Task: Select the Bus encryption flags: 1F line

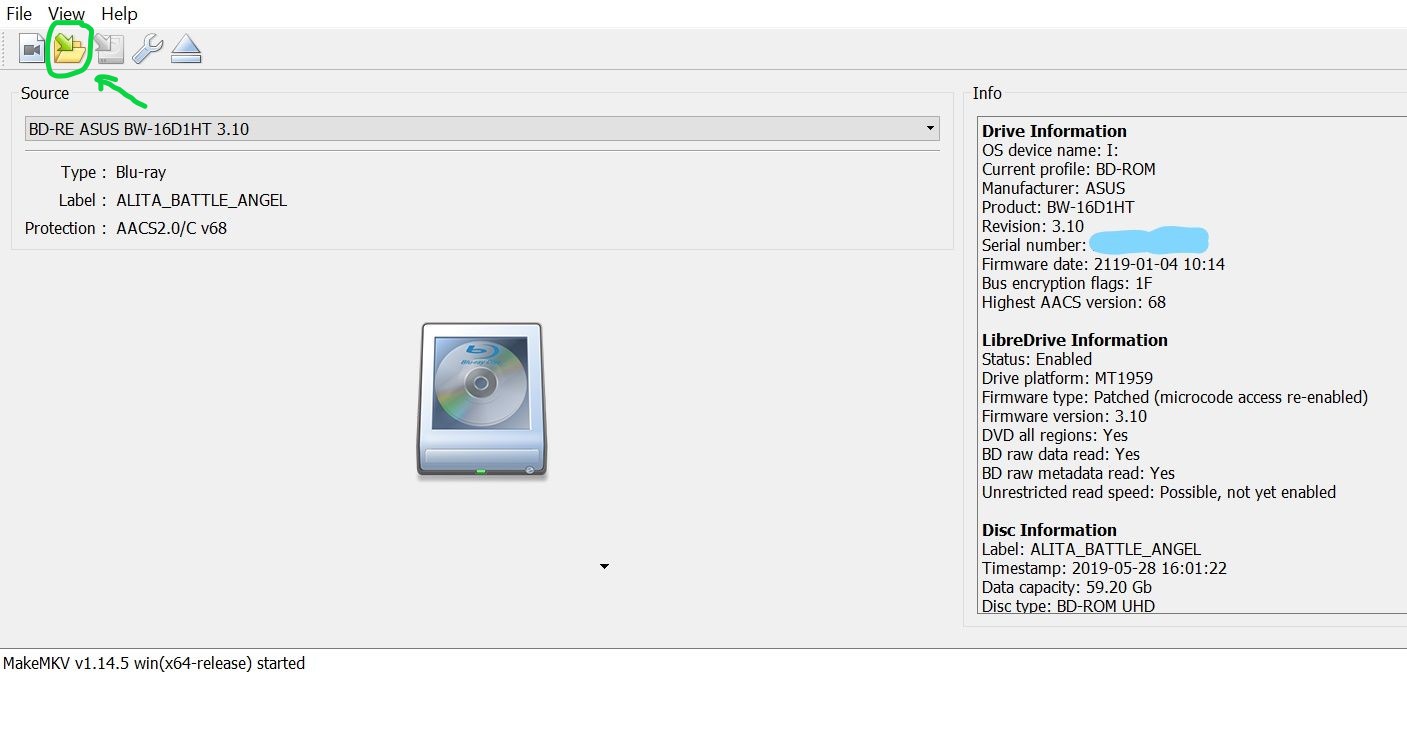Action: click(1067, 283)
